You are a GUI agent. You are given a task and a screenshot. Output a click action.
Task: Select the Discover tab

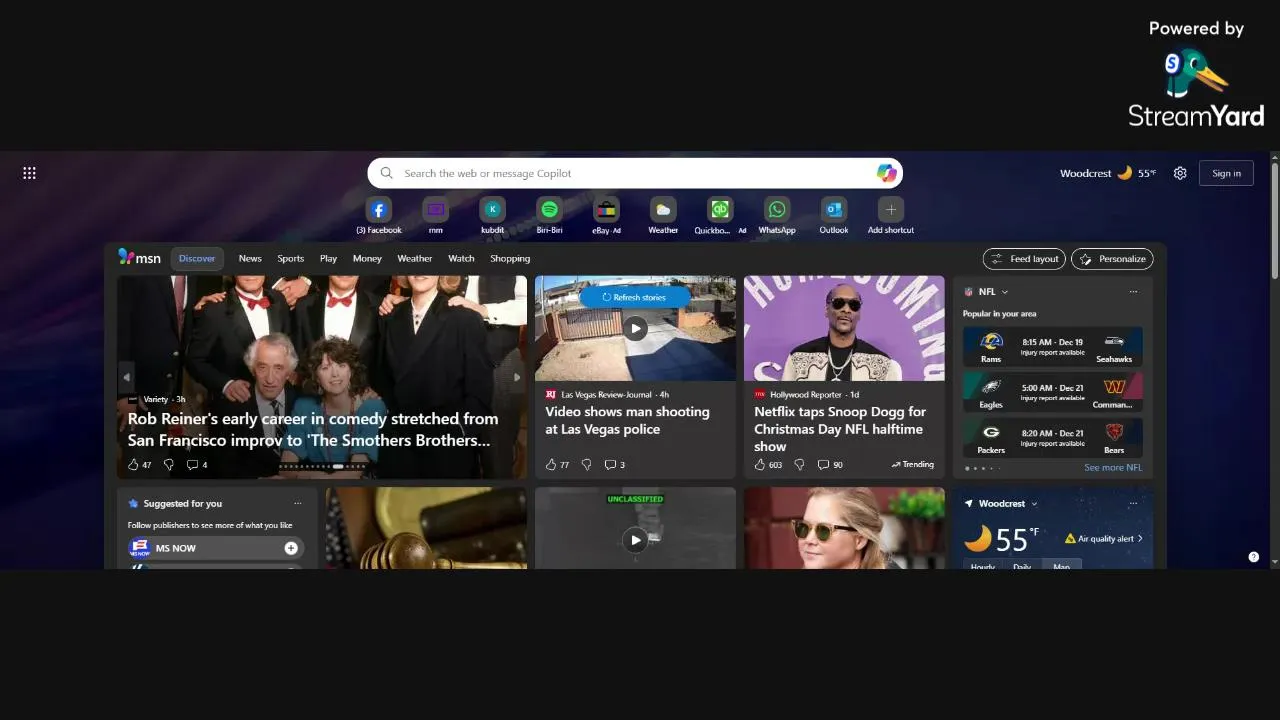click(197, 258)
